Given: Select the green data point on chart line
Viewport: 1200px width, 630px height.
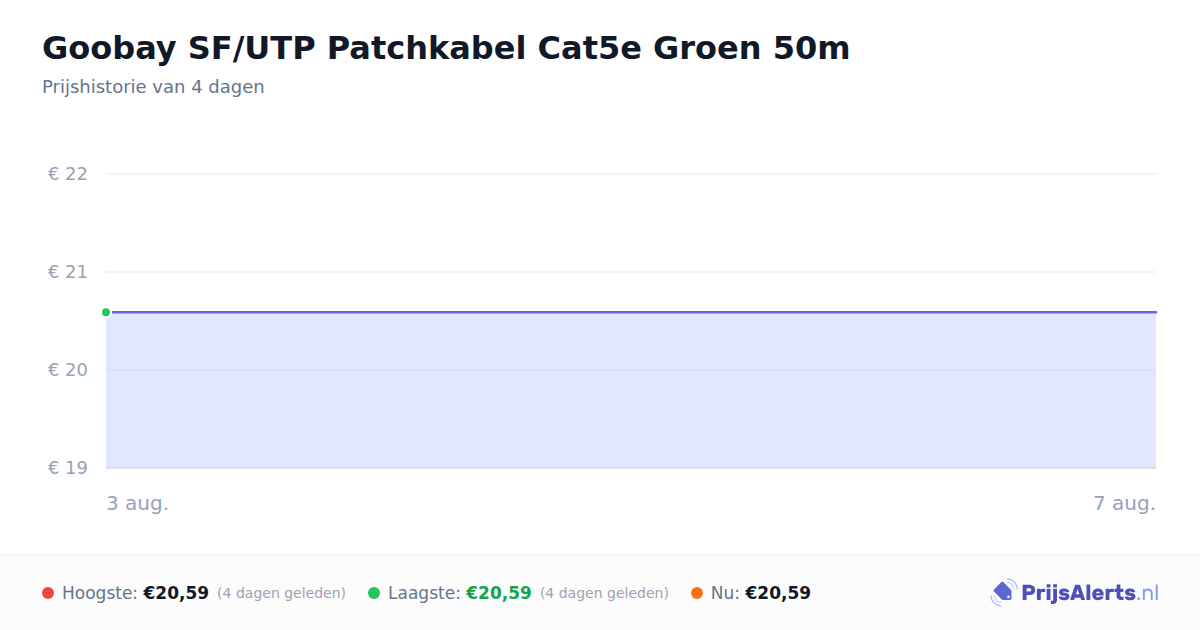Looking at the screenshot, I should pos(106,312).
